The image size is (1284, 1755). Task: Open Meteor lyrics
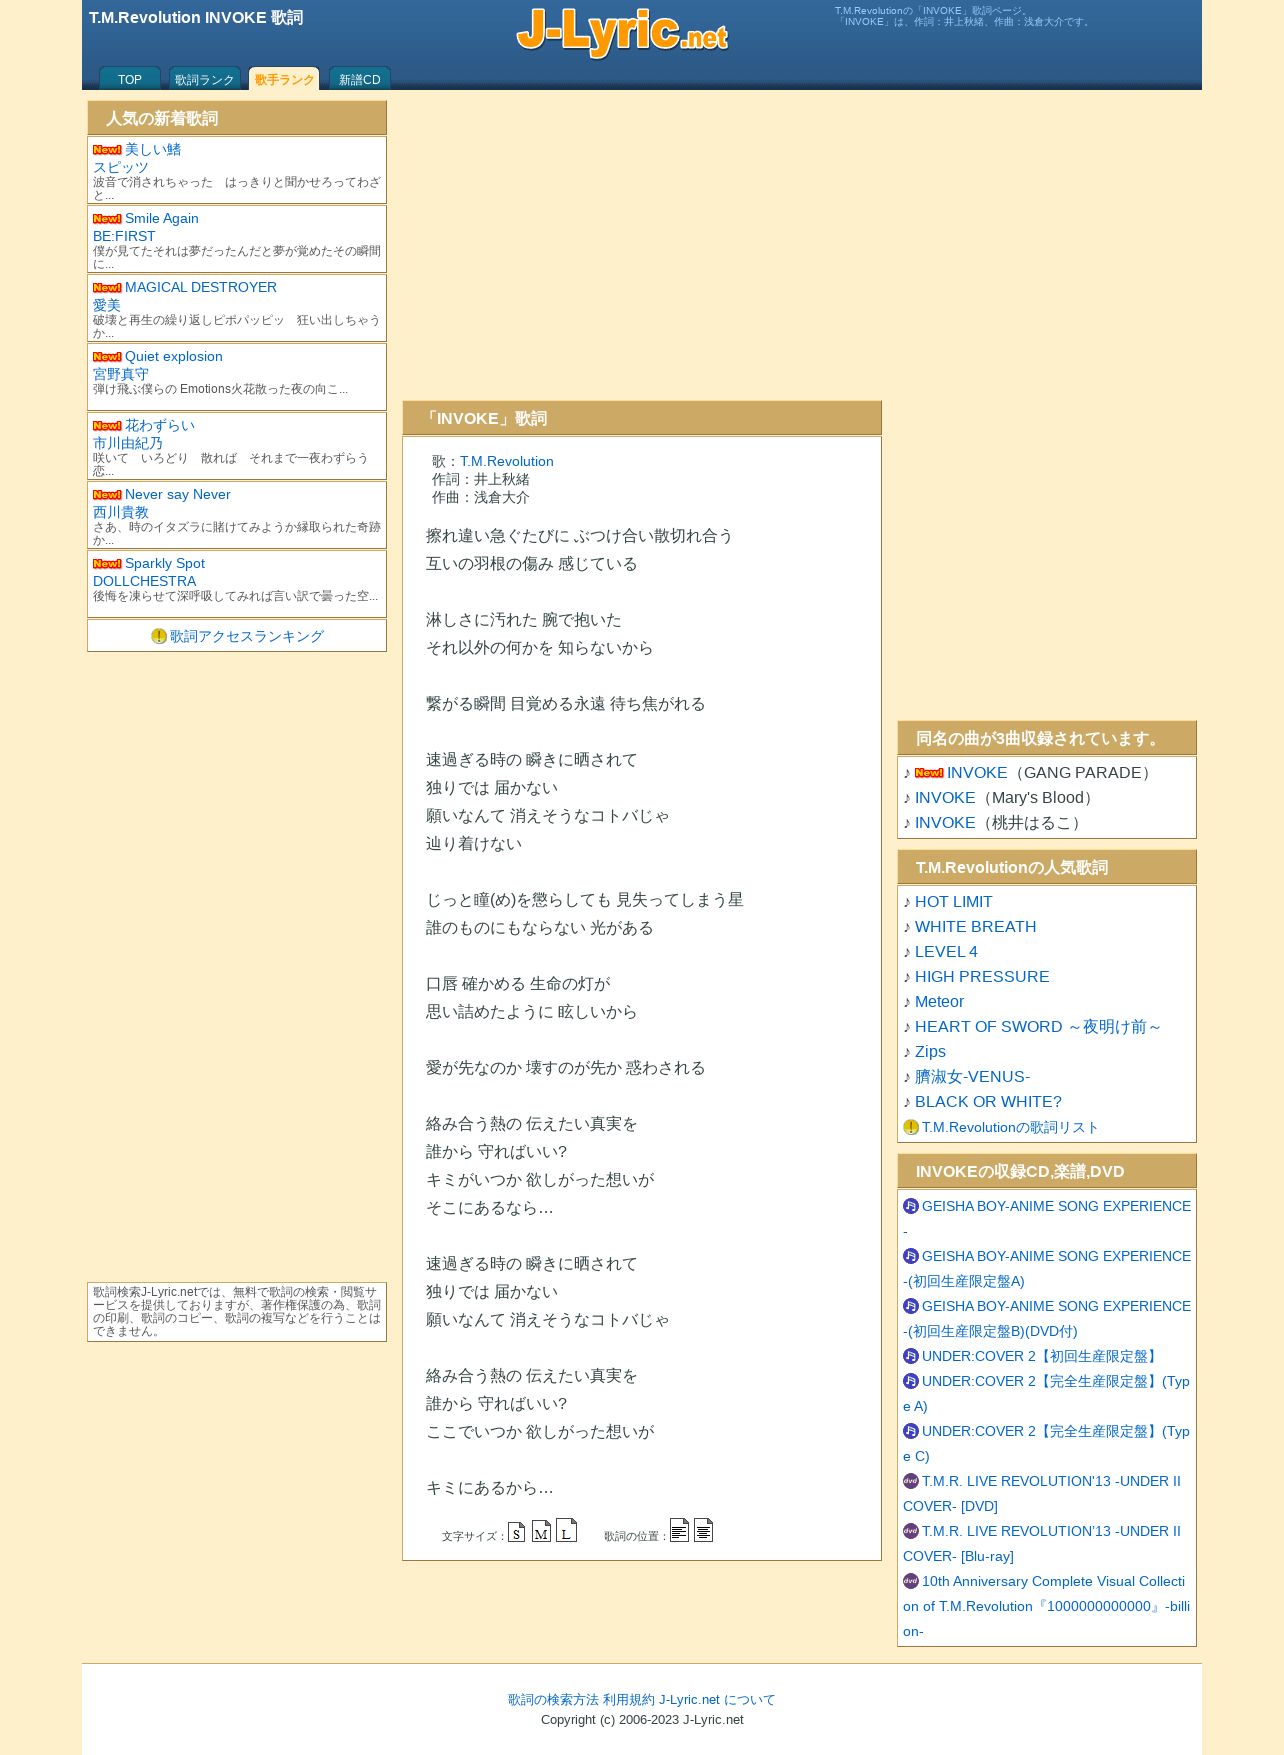(x=940, y=1002)
